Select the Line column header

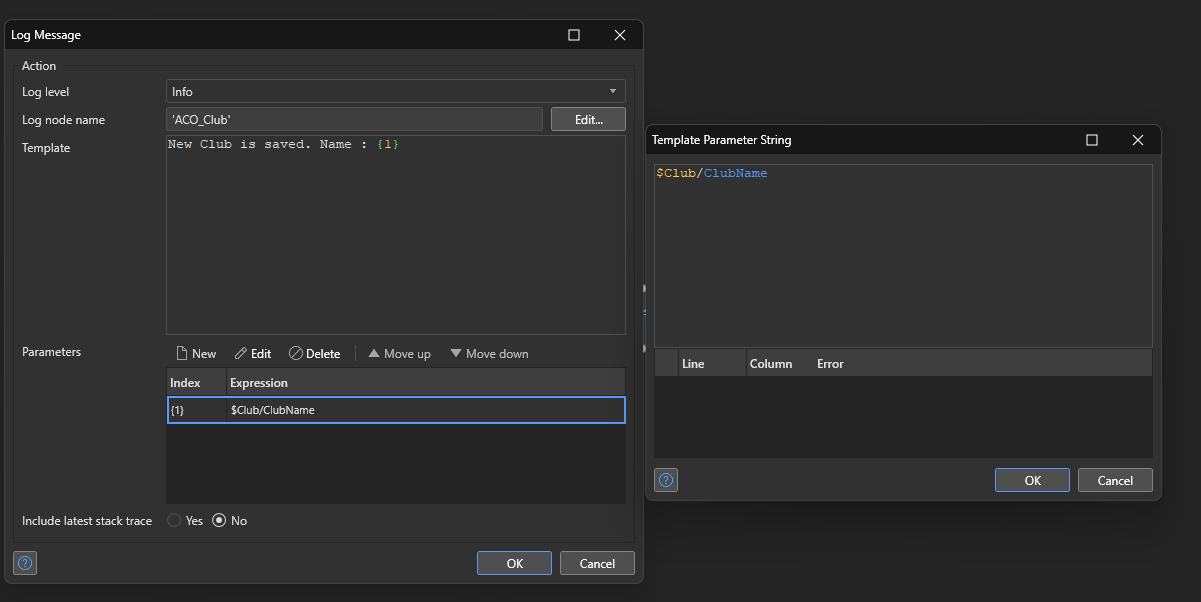(x=712, y=363)
